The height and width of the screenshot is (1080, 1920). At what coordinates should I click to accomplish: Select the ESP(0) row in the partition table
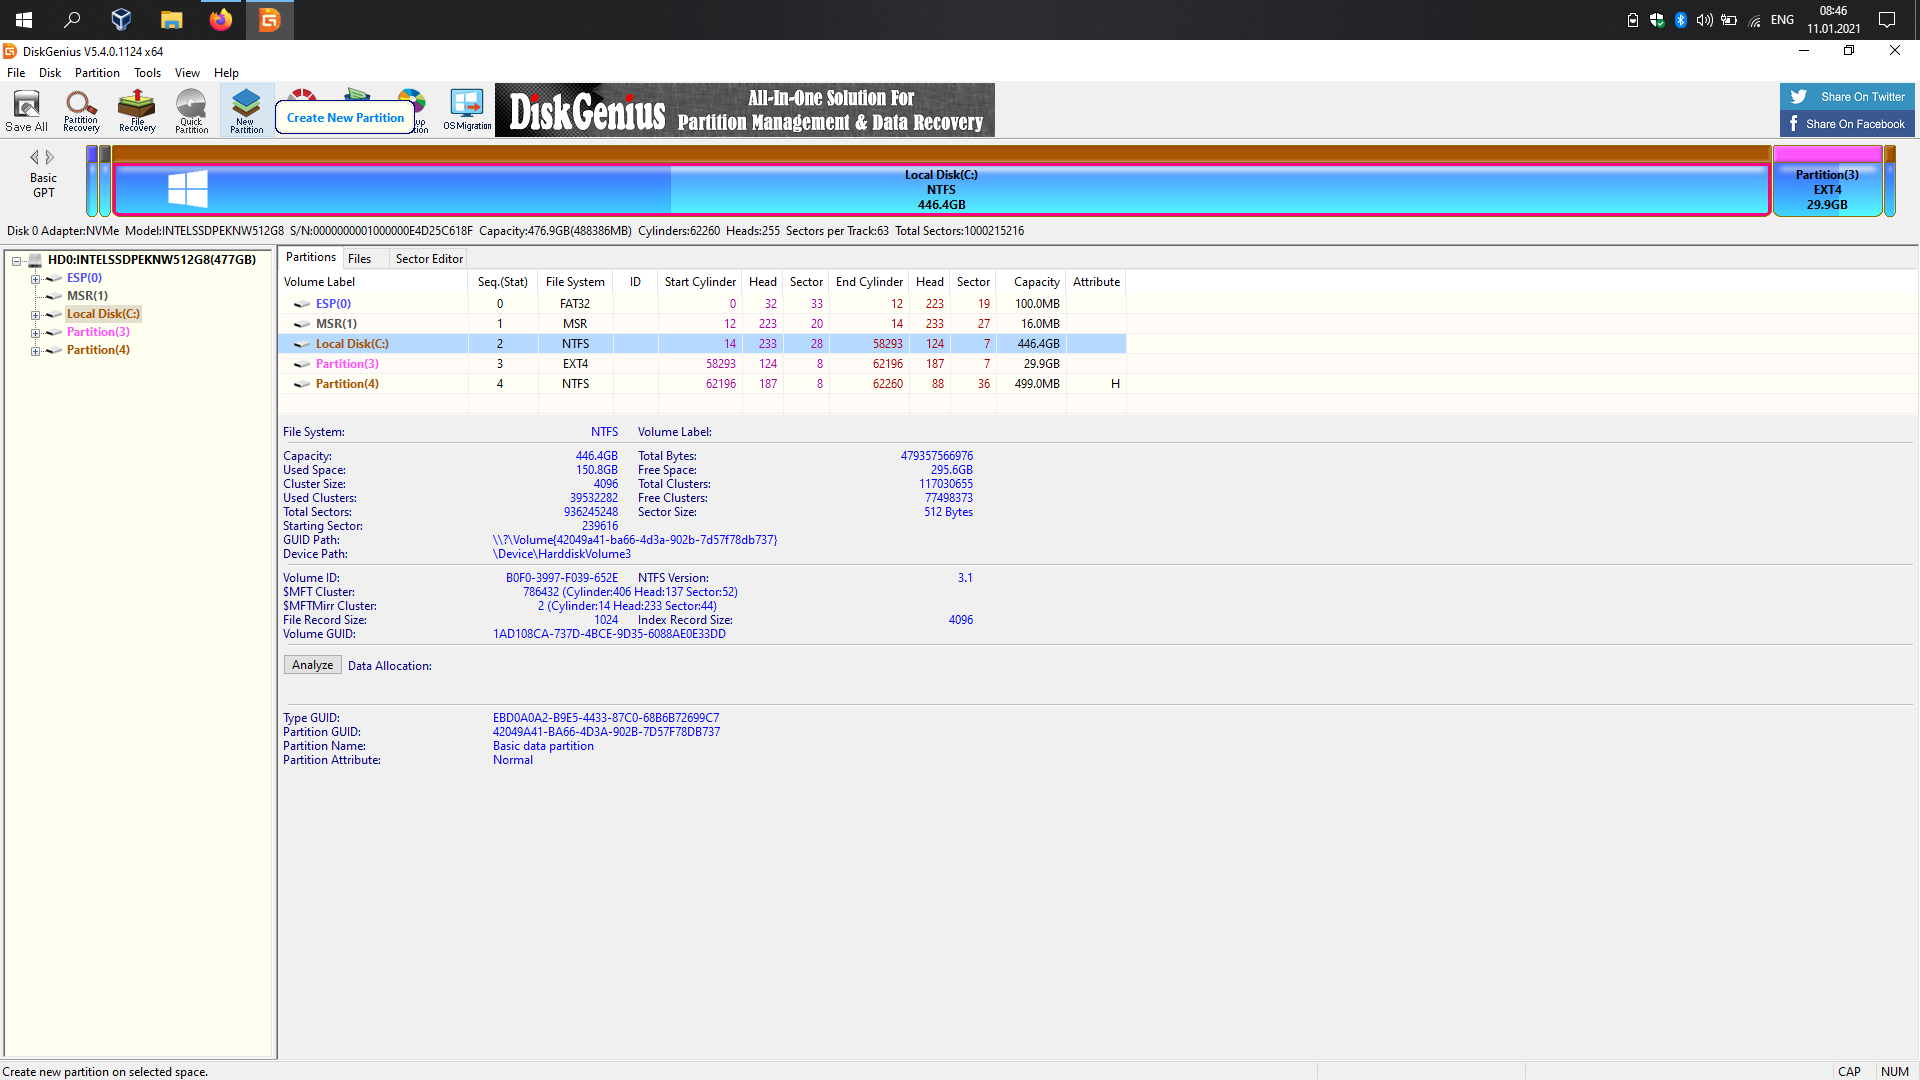[702, 304]
